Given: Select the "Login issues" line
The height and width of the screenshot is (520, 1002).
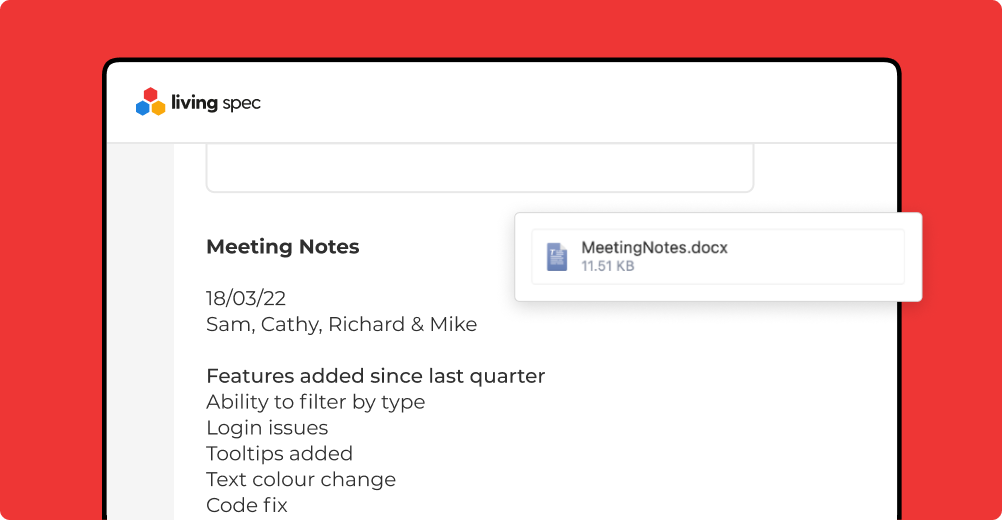Looking at the screenshot, I should pyautogui.click(x=267, y=428).
